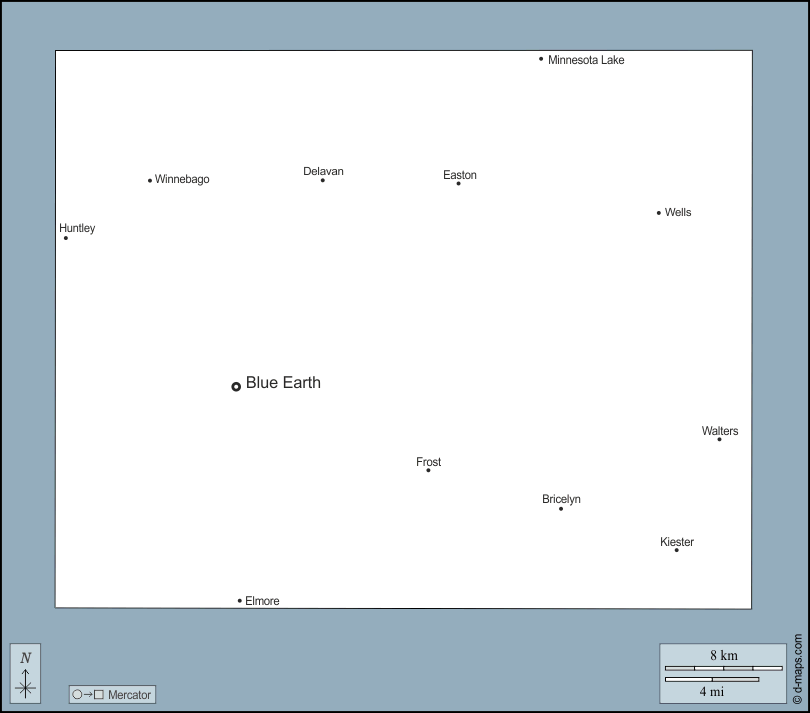Select the Delavan text label
810x713 pixels.
(x=323, y=171)
